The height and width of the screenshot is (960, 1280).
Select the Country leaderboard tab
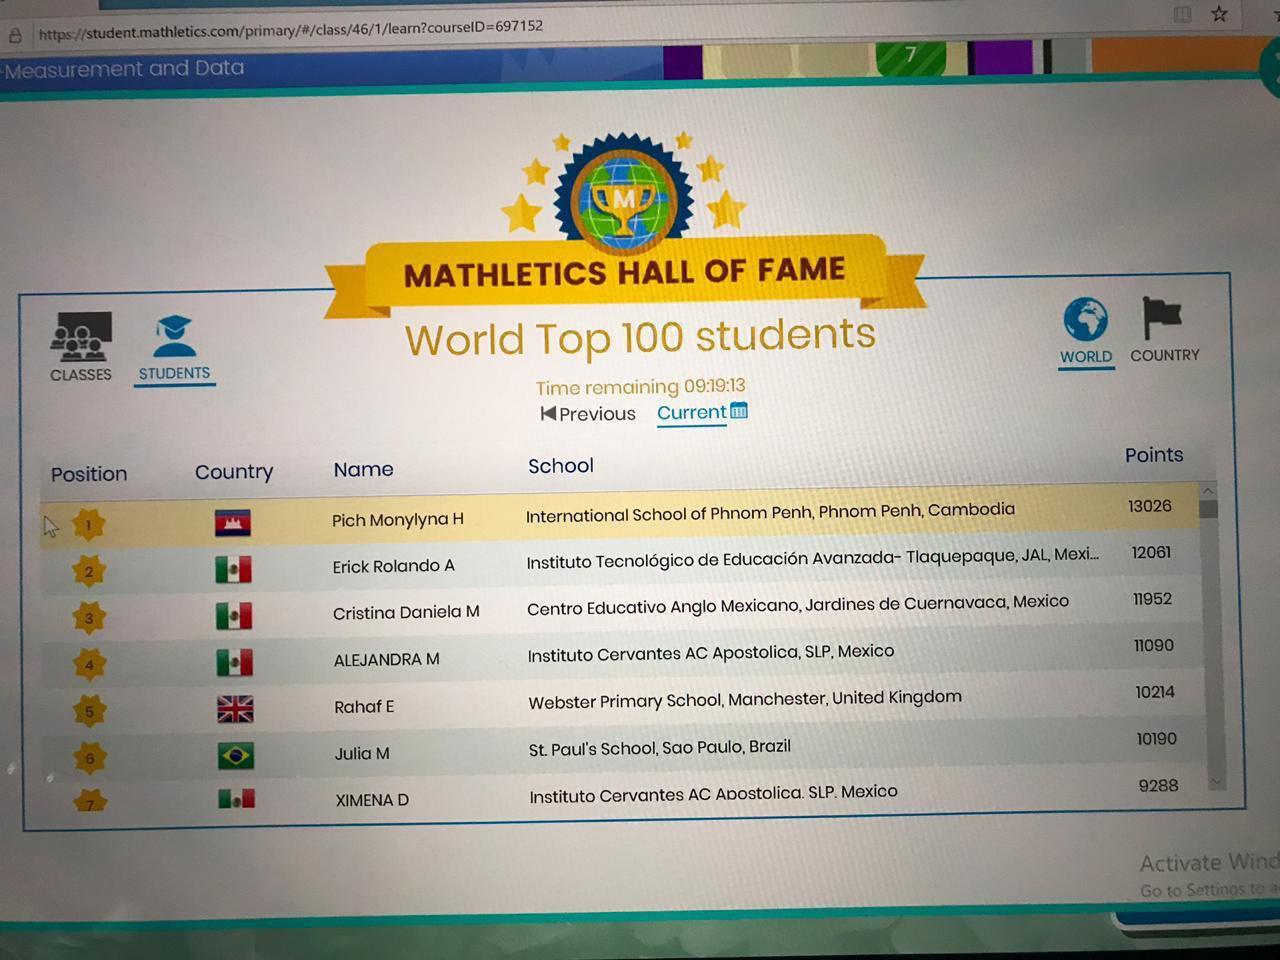(1164, 330)
